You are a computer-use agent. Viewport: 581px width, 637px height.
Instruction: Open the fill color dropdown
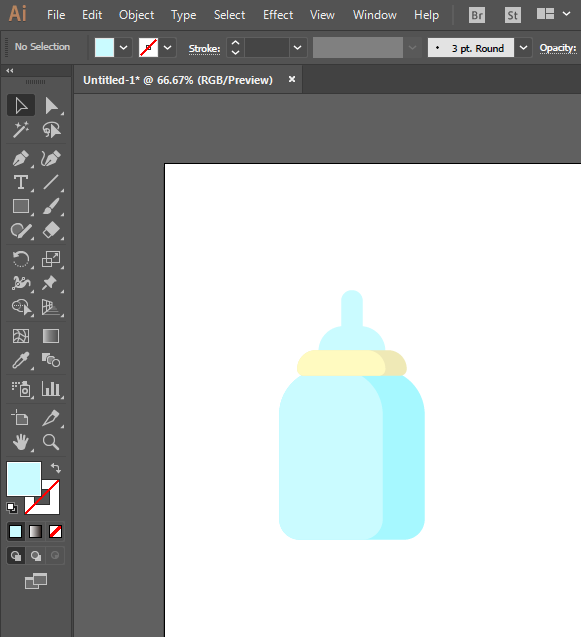[x=124, y=48]
